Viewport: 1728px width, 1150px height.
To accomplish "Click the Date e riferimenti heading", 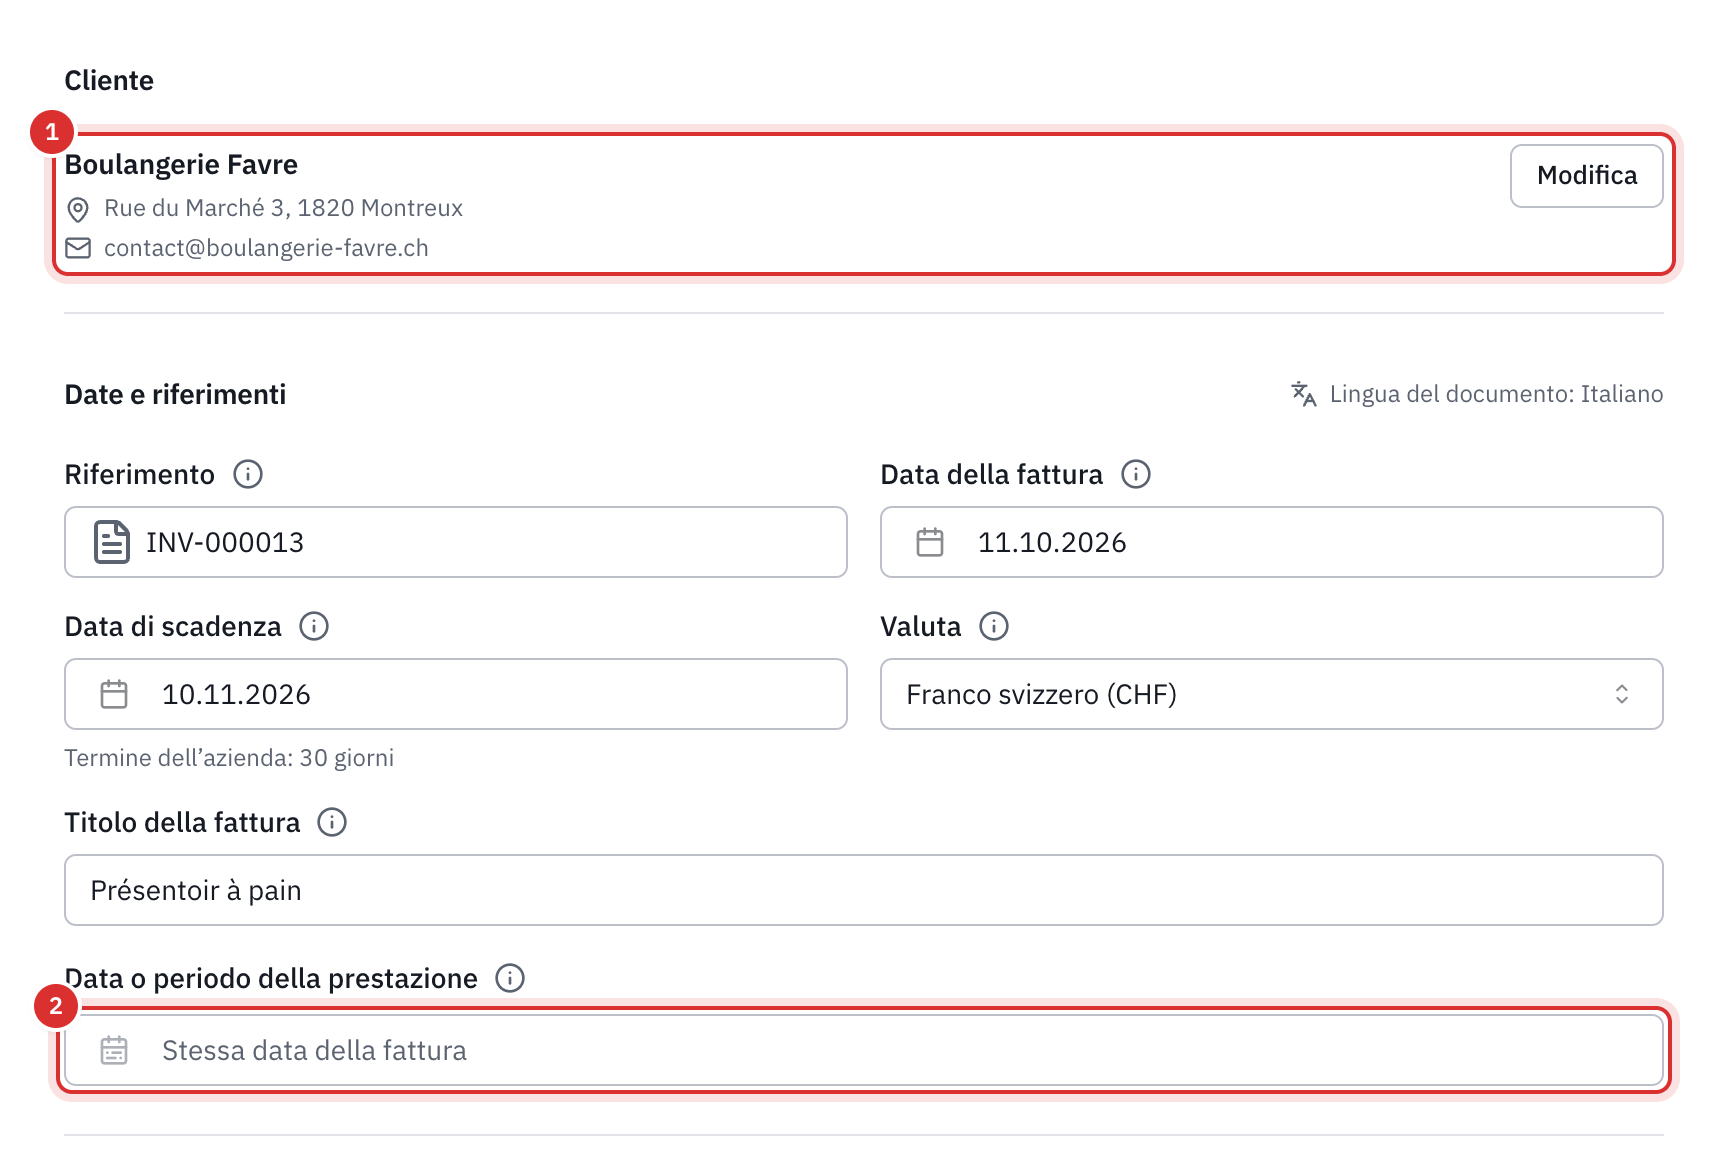I will pyautogui.click(x=175, y=394).
